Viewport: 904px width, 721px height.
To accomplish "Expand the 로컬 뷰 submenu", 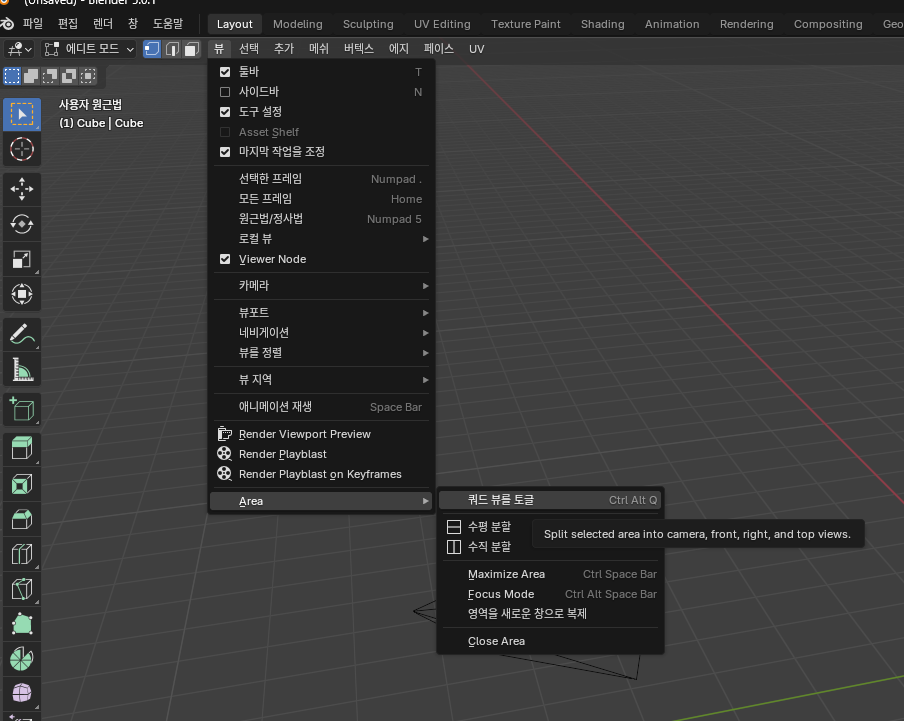I will (x=321, y=239).
